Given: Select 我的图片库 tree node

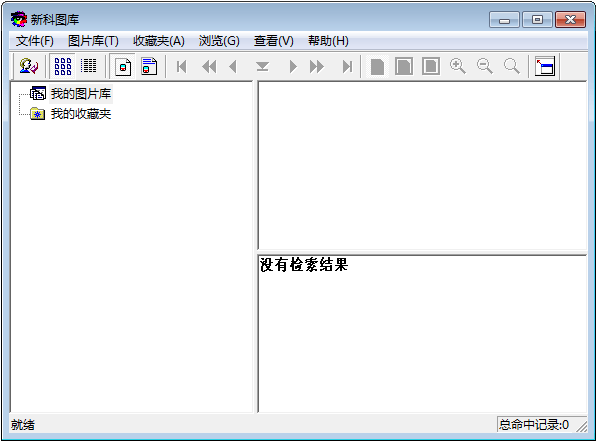Looking at the screenshot, I should [x=81, y=94].
